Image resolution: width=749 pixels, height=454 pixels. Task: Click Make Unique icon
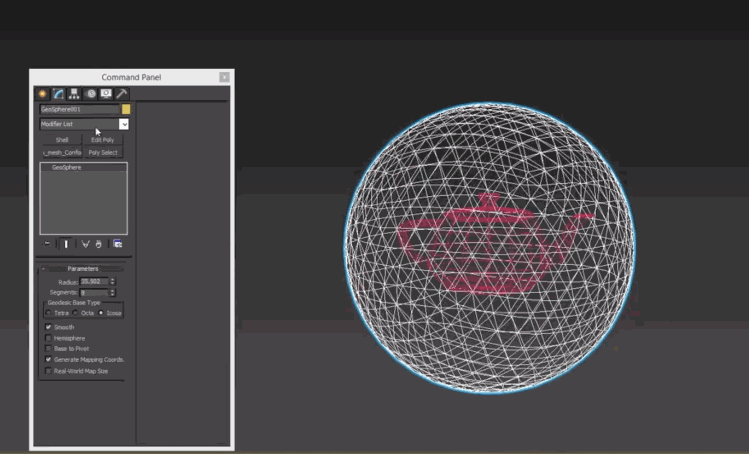[85, 244]
